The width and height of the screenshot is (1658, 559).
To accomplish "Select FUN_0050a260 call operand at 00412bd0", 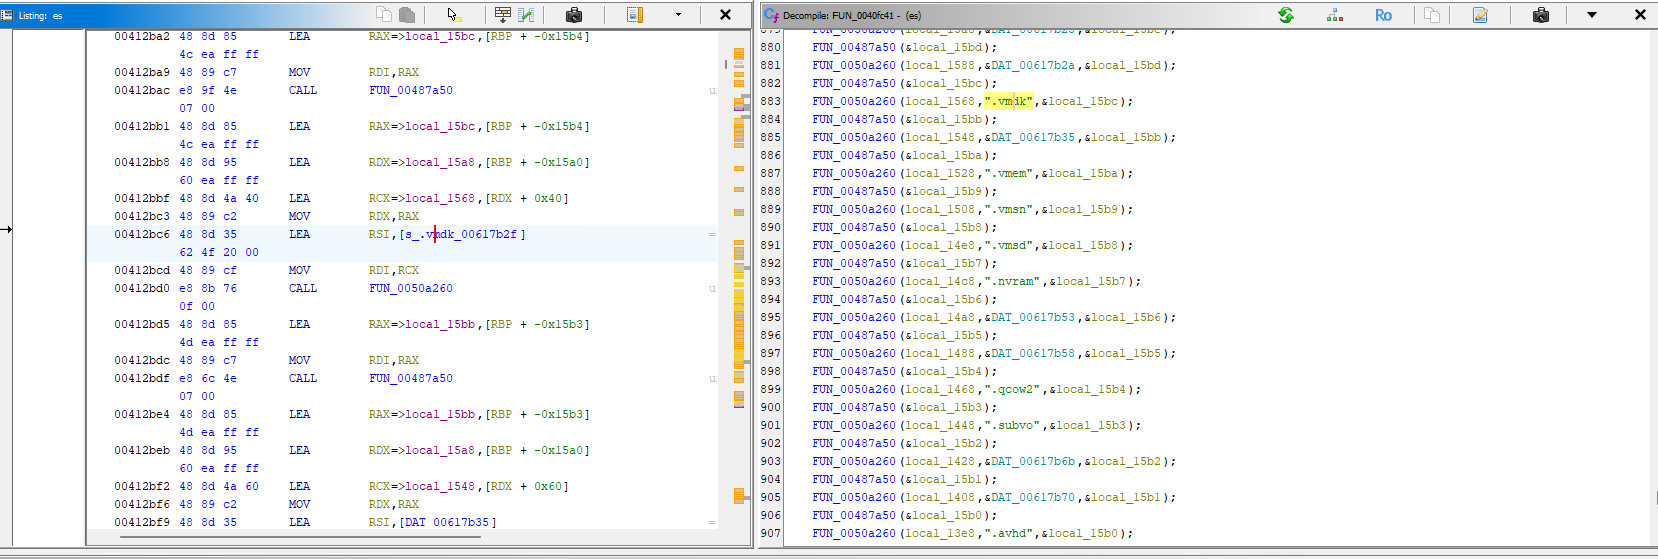I will 411,288.
